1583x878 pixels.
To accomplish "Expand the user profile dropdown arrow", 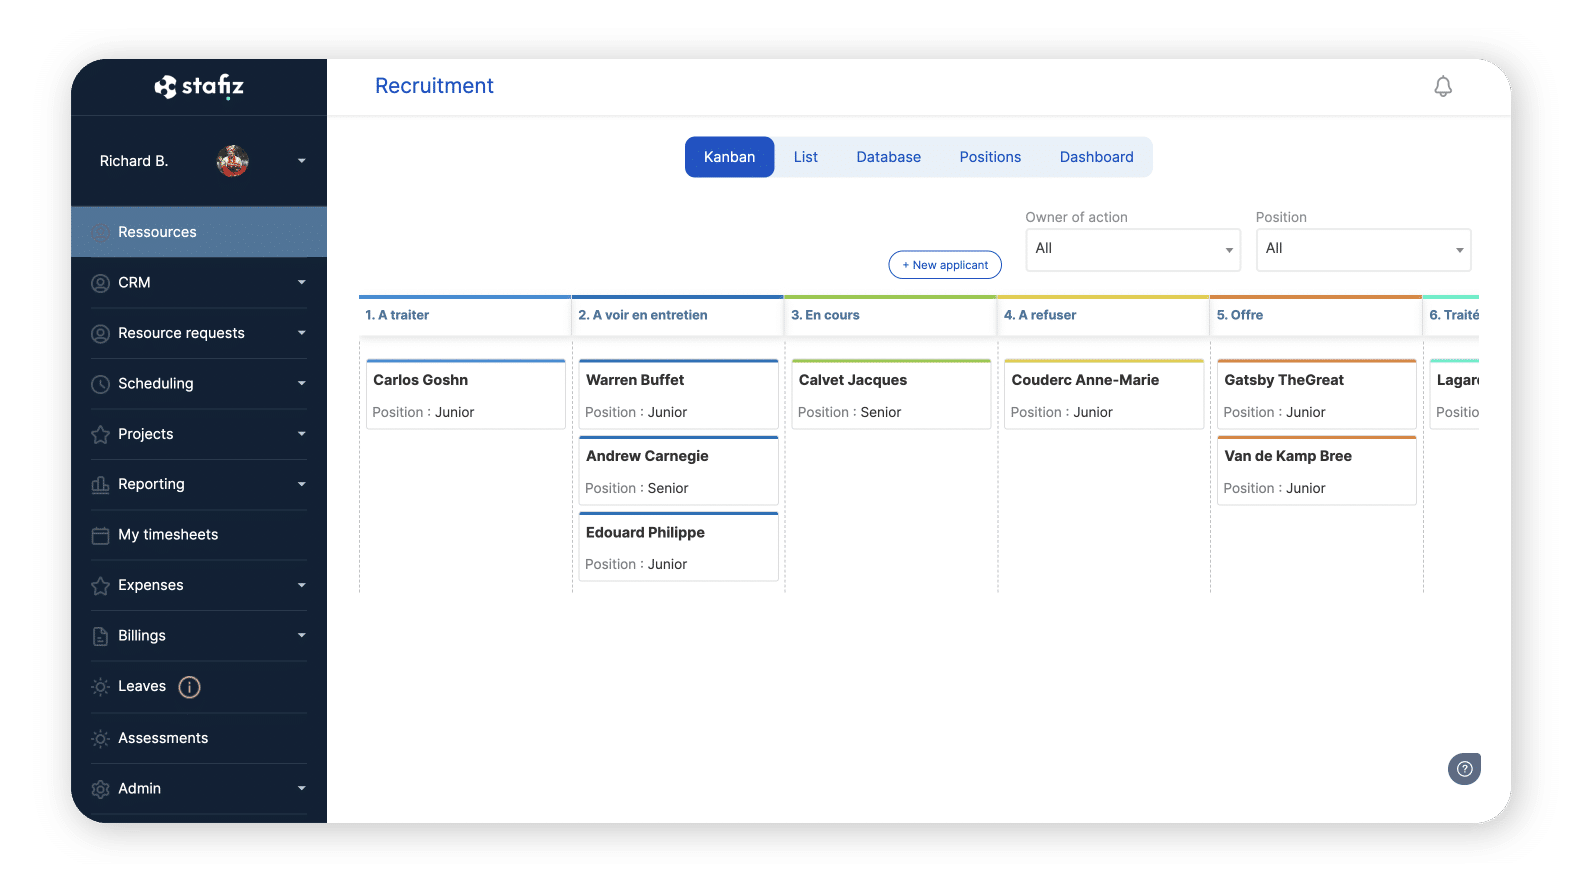I will point(301,161).
